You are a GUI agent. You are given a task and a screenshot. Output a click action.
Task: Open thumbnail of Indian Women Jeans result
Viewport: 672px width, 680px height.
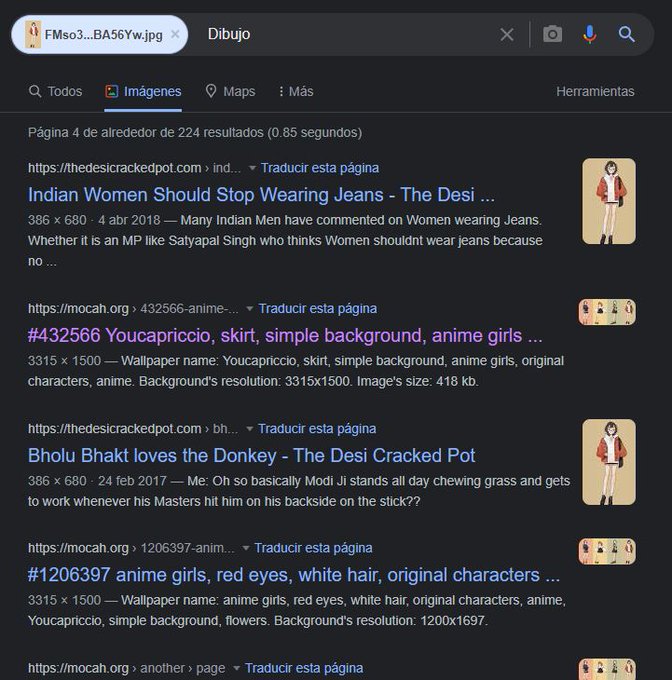point(609,201)
